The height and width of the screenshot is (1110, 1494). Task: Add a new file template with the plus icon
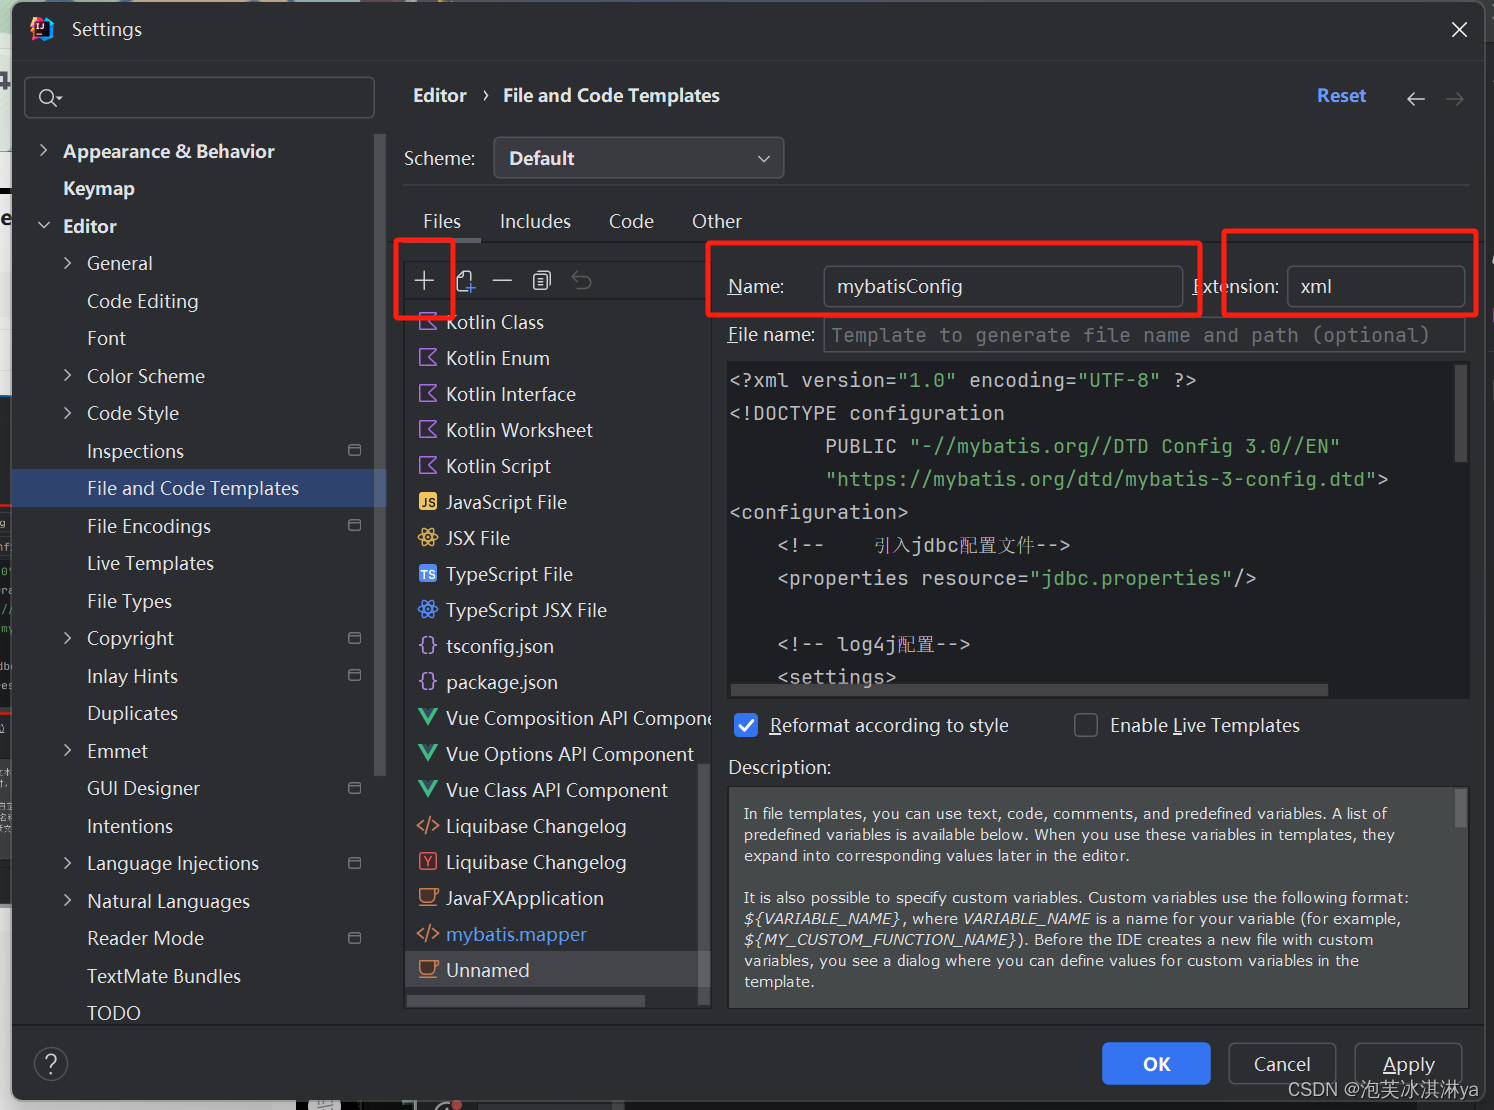[424, 280]
